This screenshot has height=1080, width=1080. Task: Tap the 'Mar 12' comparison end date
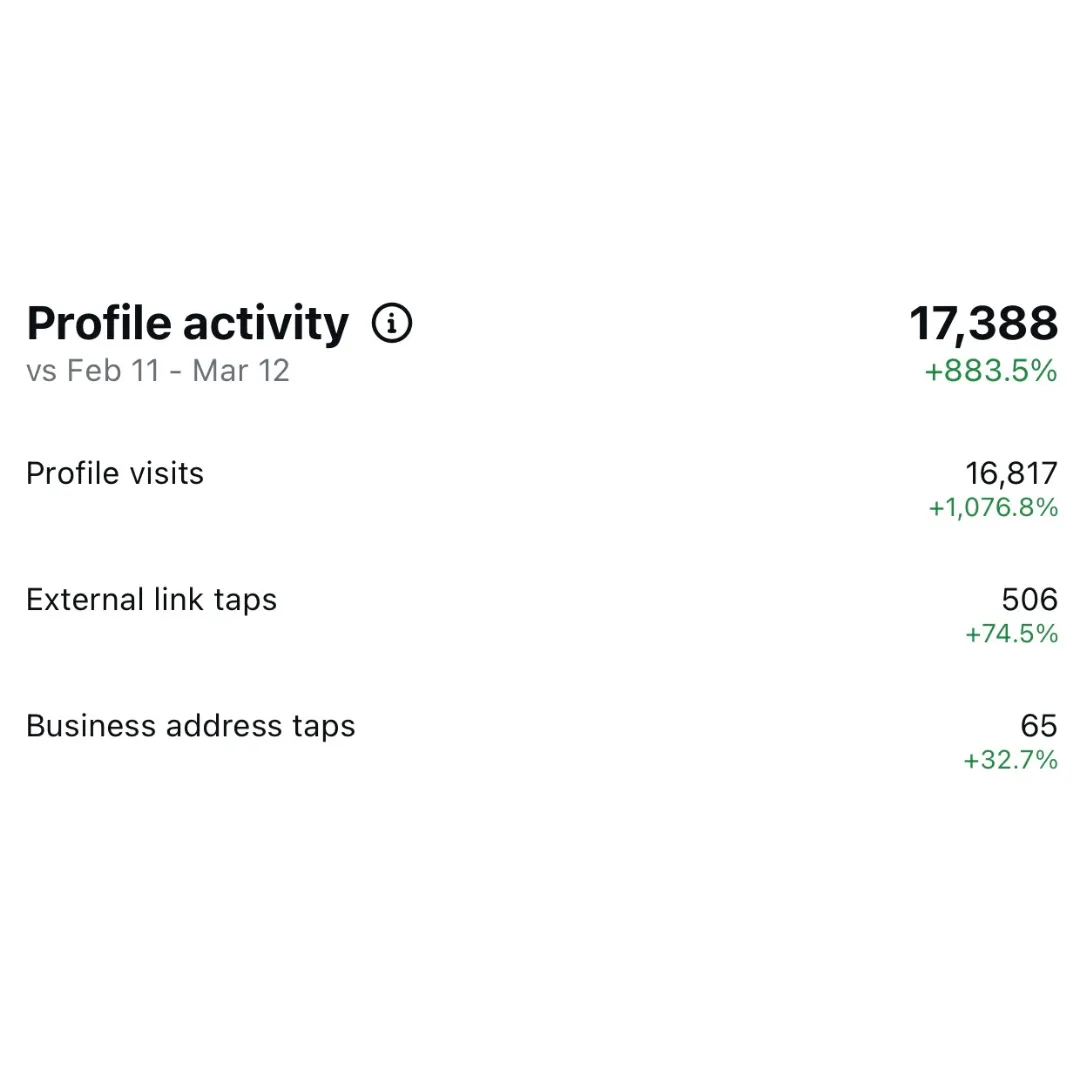(x=240, y=371)
